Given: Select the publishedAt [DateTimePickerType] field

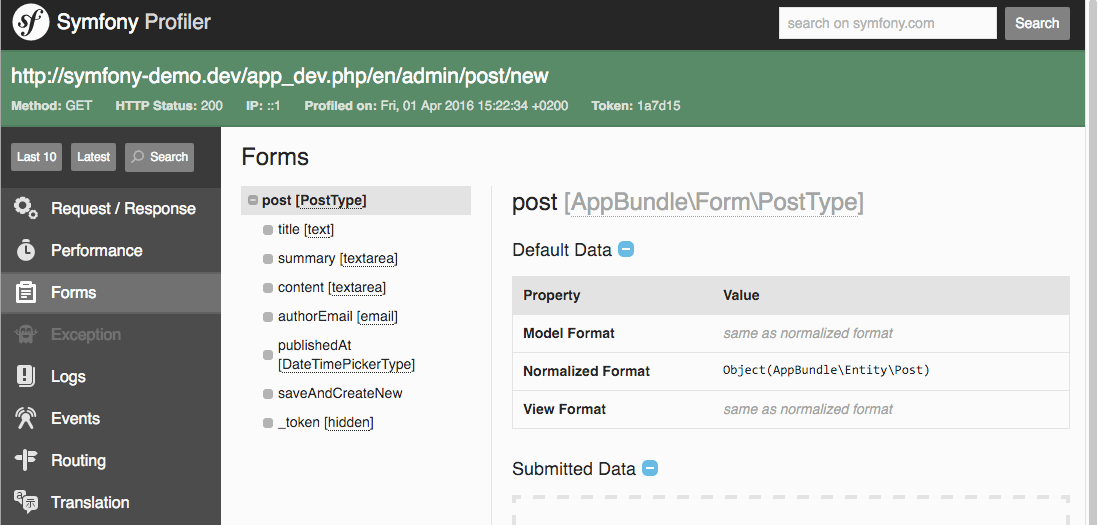Looking at the screenshot, I should (x=346, y=355).
